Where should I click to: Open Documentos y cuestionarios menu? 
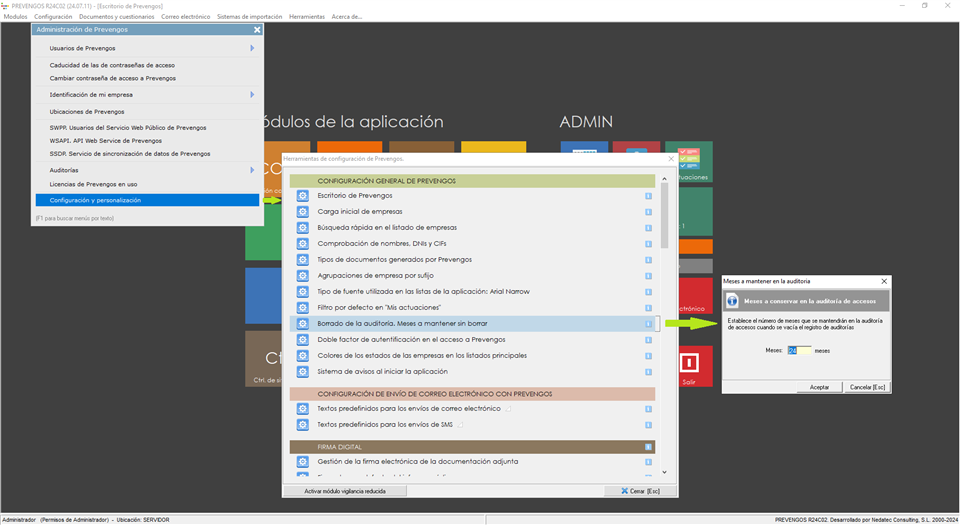(116, 17)
